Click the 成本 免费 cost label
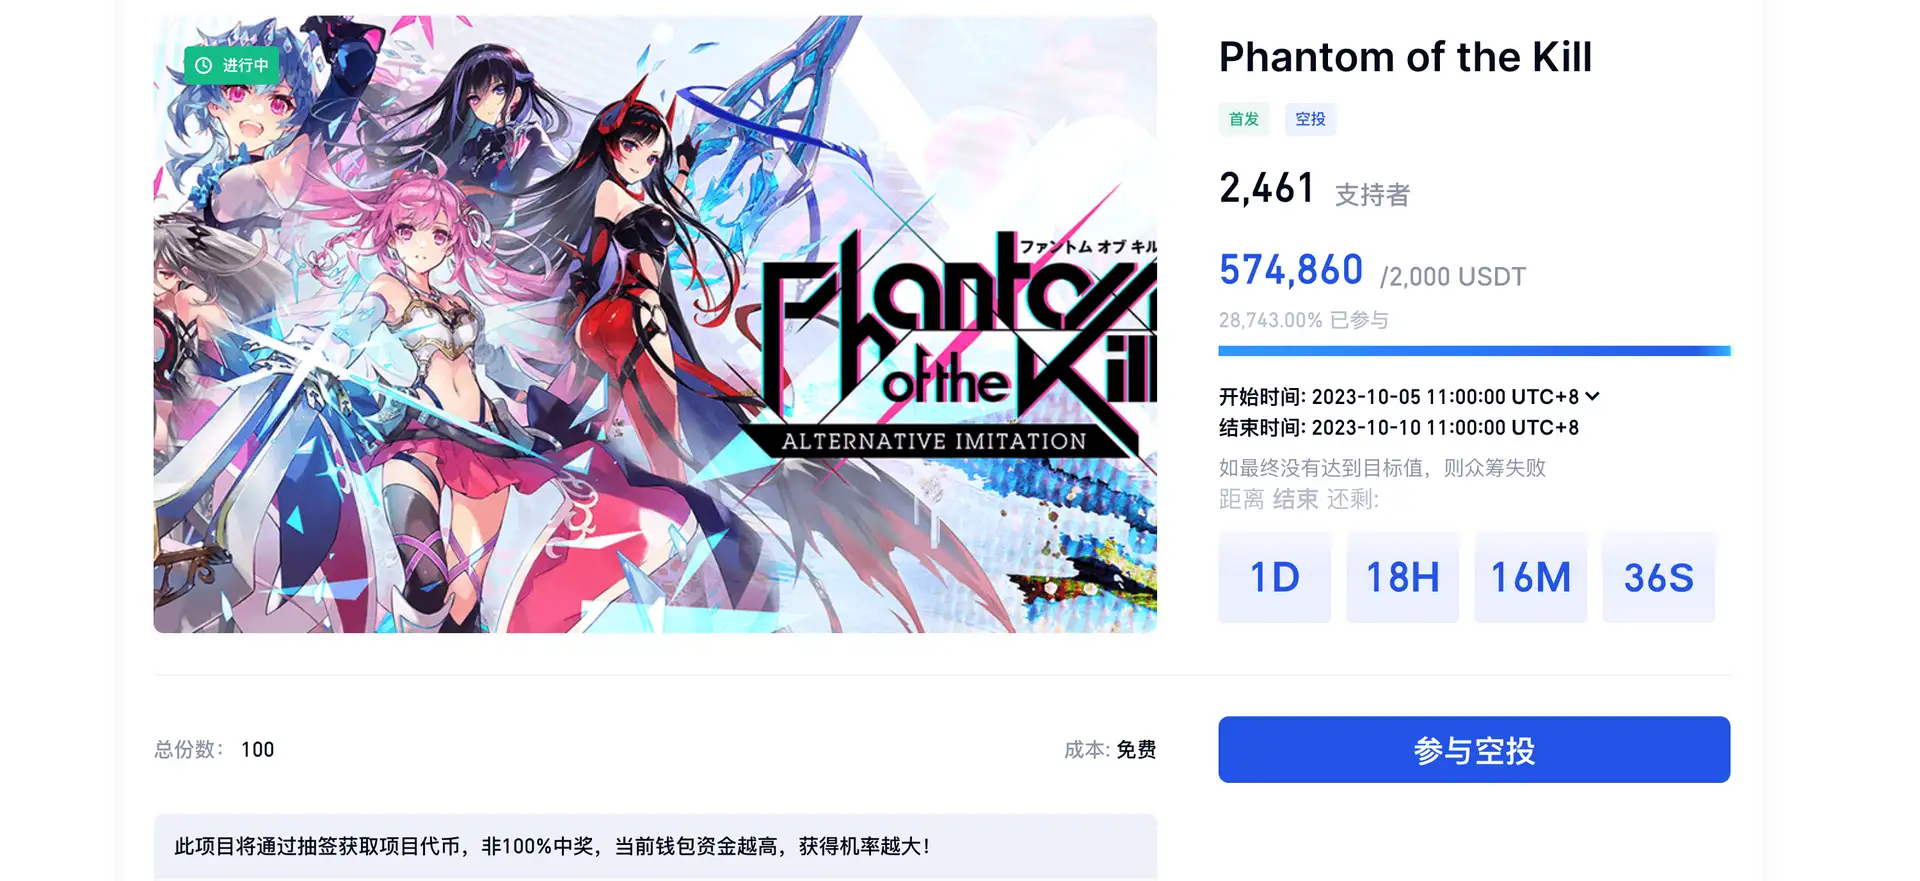This screenshot has width=1920, height=881. coord(1110,749)
